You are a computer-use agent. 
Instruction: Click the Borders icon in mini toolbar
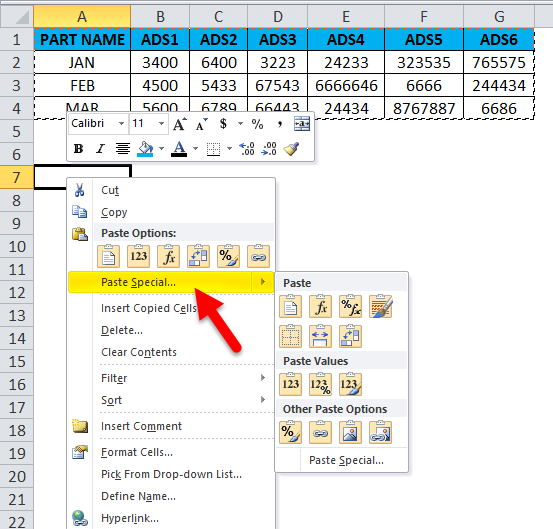coord(213,149)
